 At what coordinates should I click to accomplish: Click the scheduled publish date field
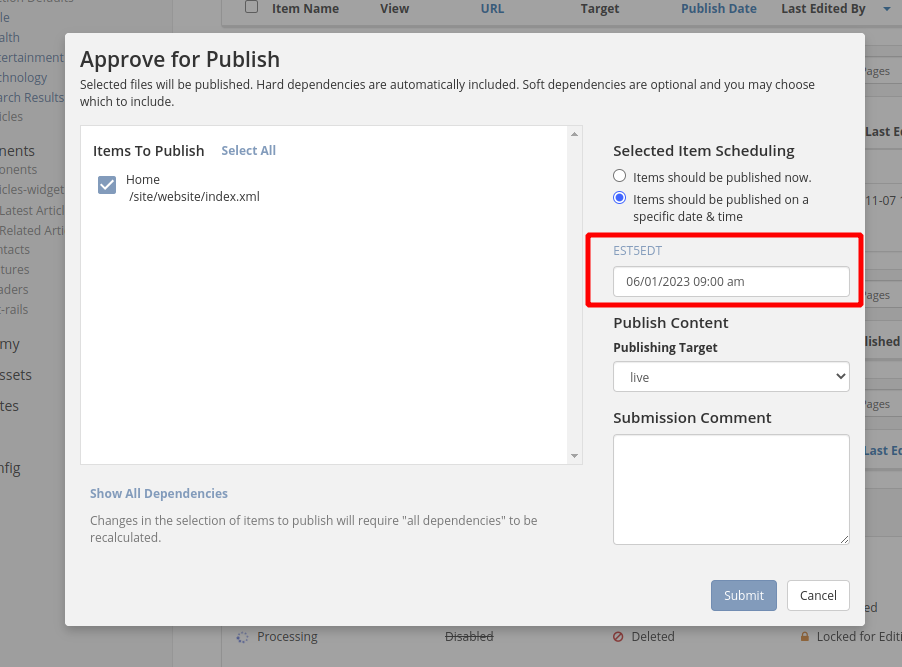(733, 281)
